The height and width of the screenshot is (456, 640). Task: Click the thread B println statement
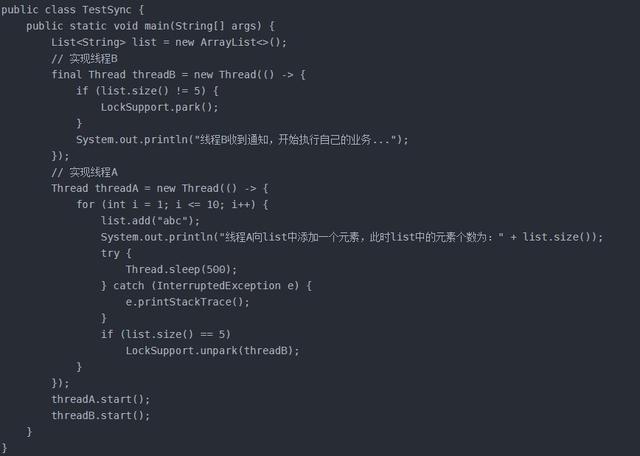[x=242, y=140]
